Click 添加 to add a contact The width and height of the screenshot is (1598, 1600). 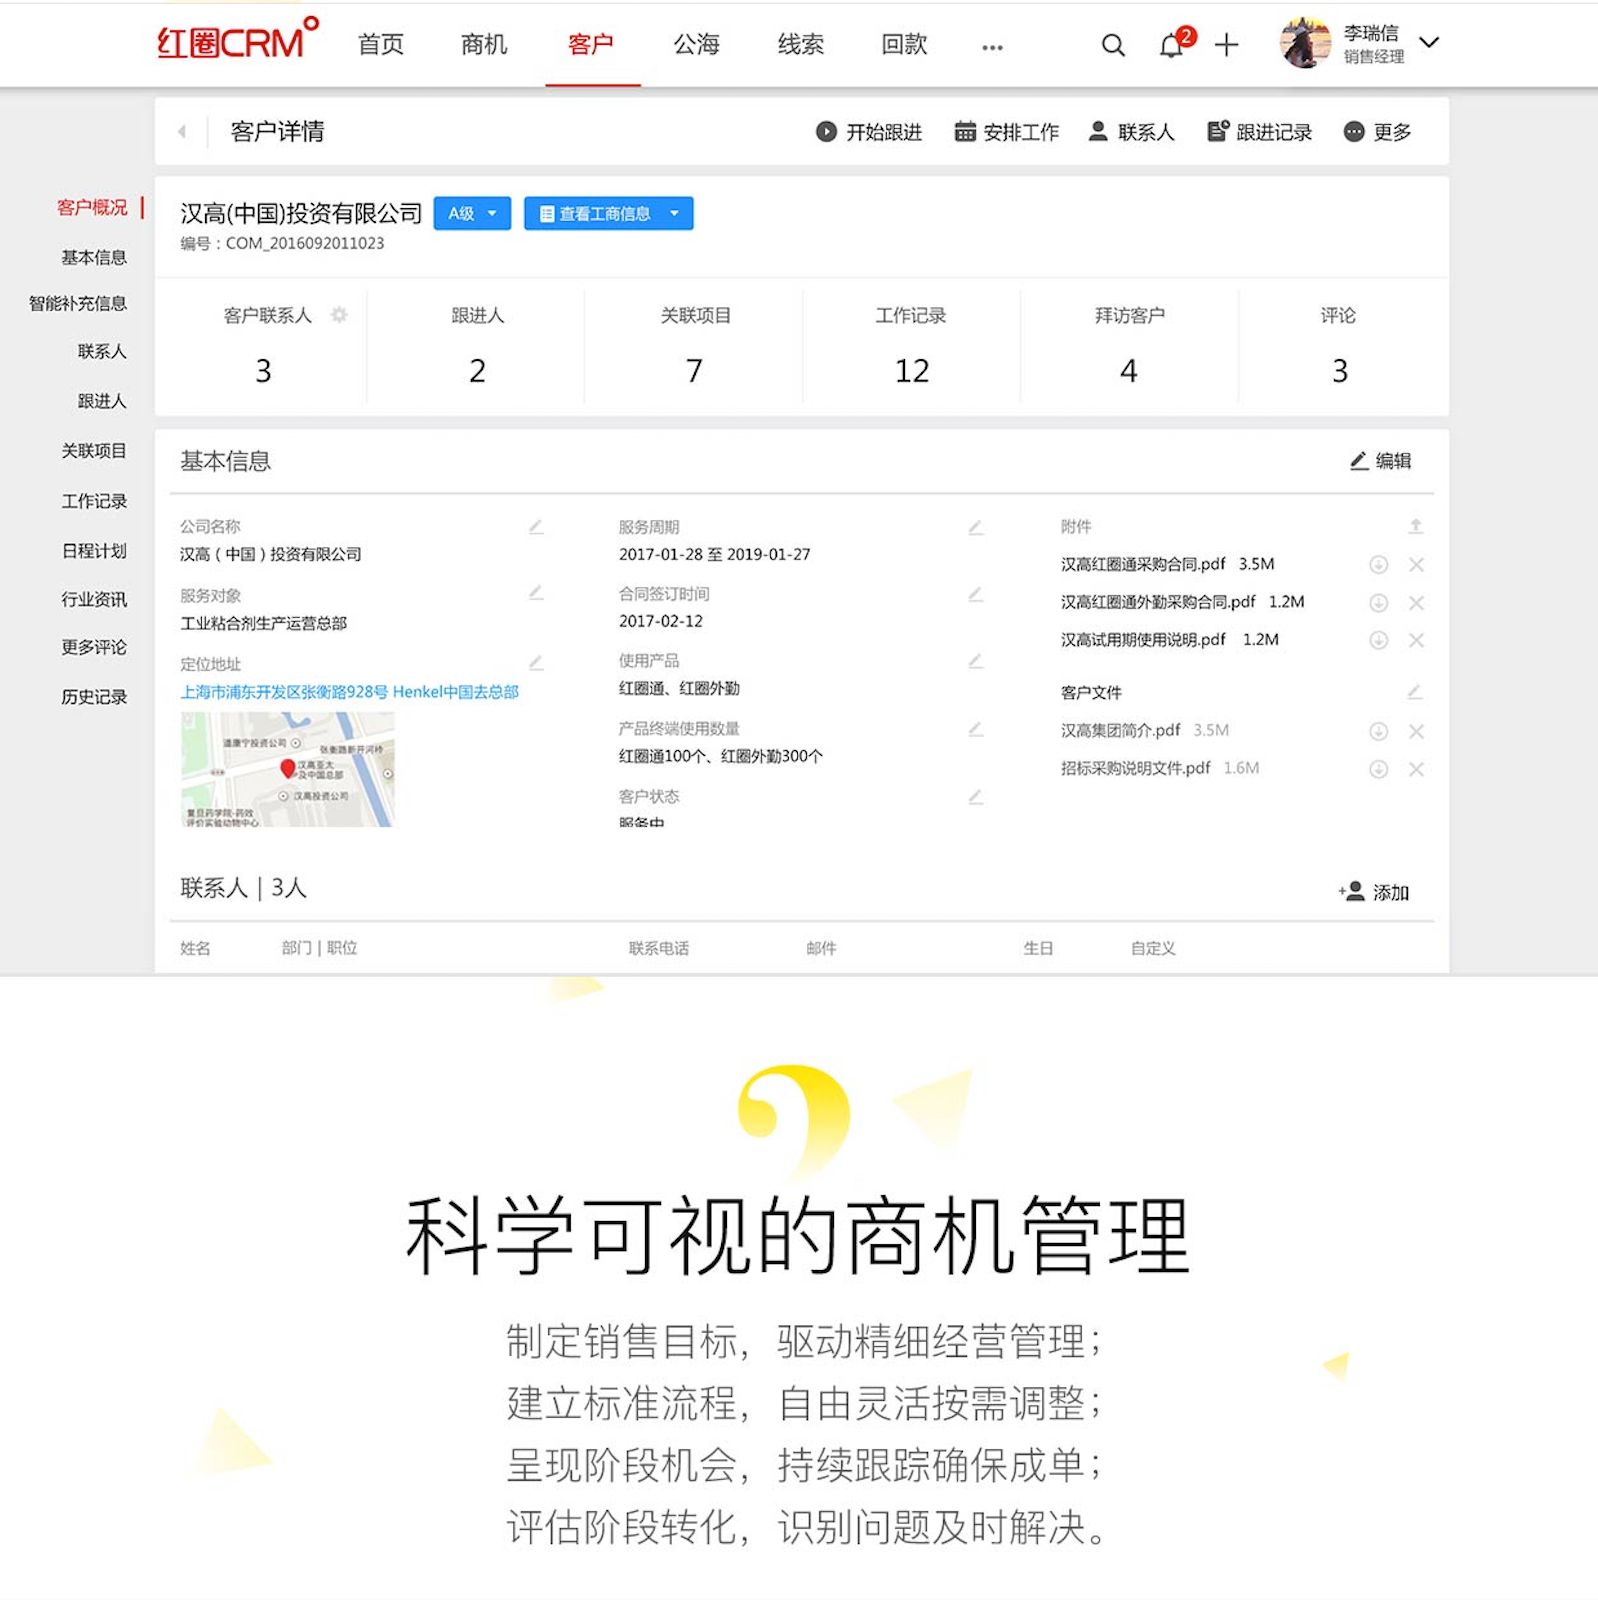(1375, 892)
